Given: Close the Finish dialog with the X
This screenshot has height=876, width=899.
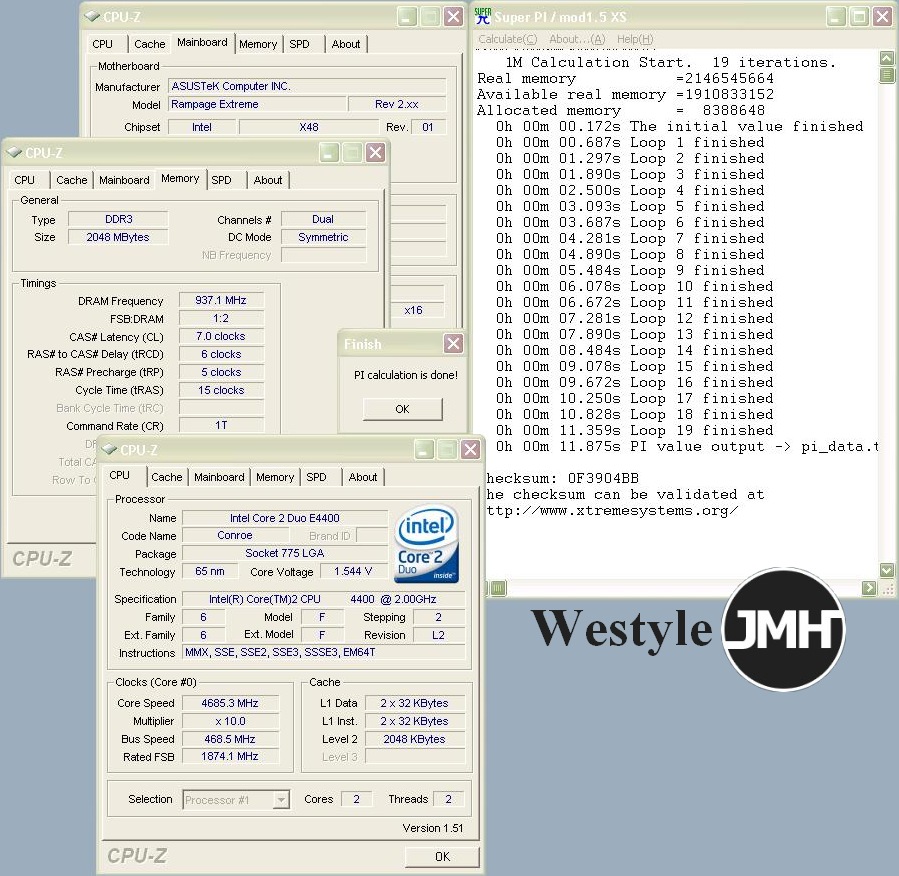Looking at the screenshot, I should [453, 343].
